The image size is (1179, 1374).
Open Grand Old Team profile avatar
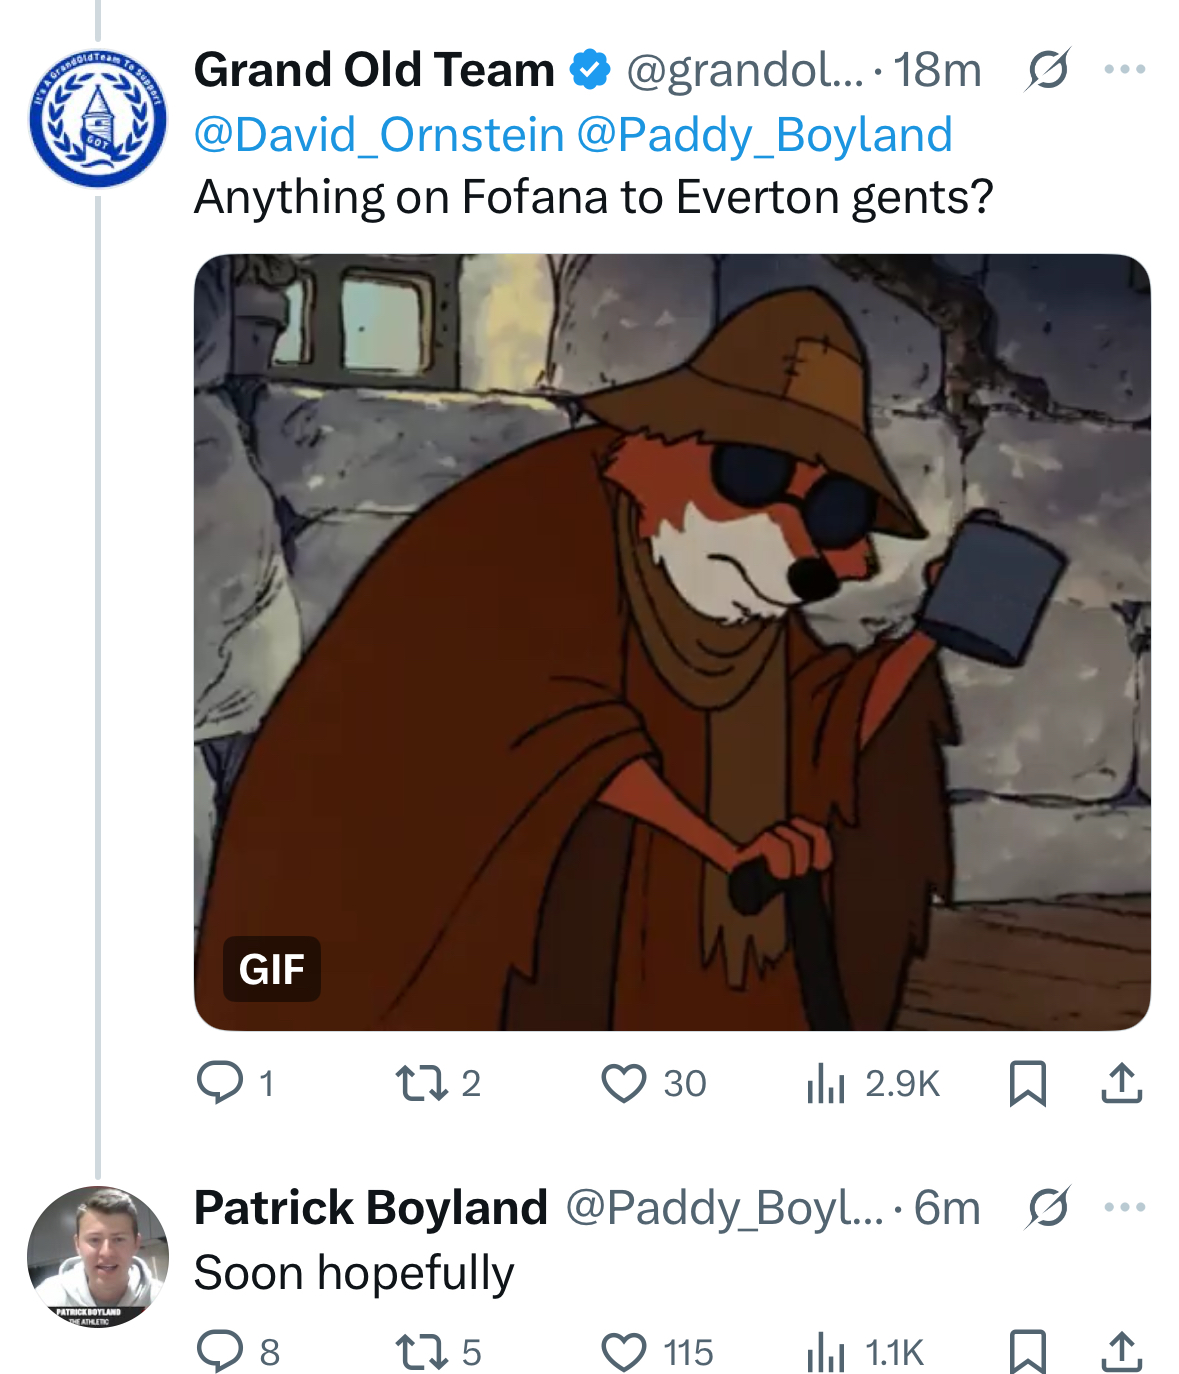98,119
